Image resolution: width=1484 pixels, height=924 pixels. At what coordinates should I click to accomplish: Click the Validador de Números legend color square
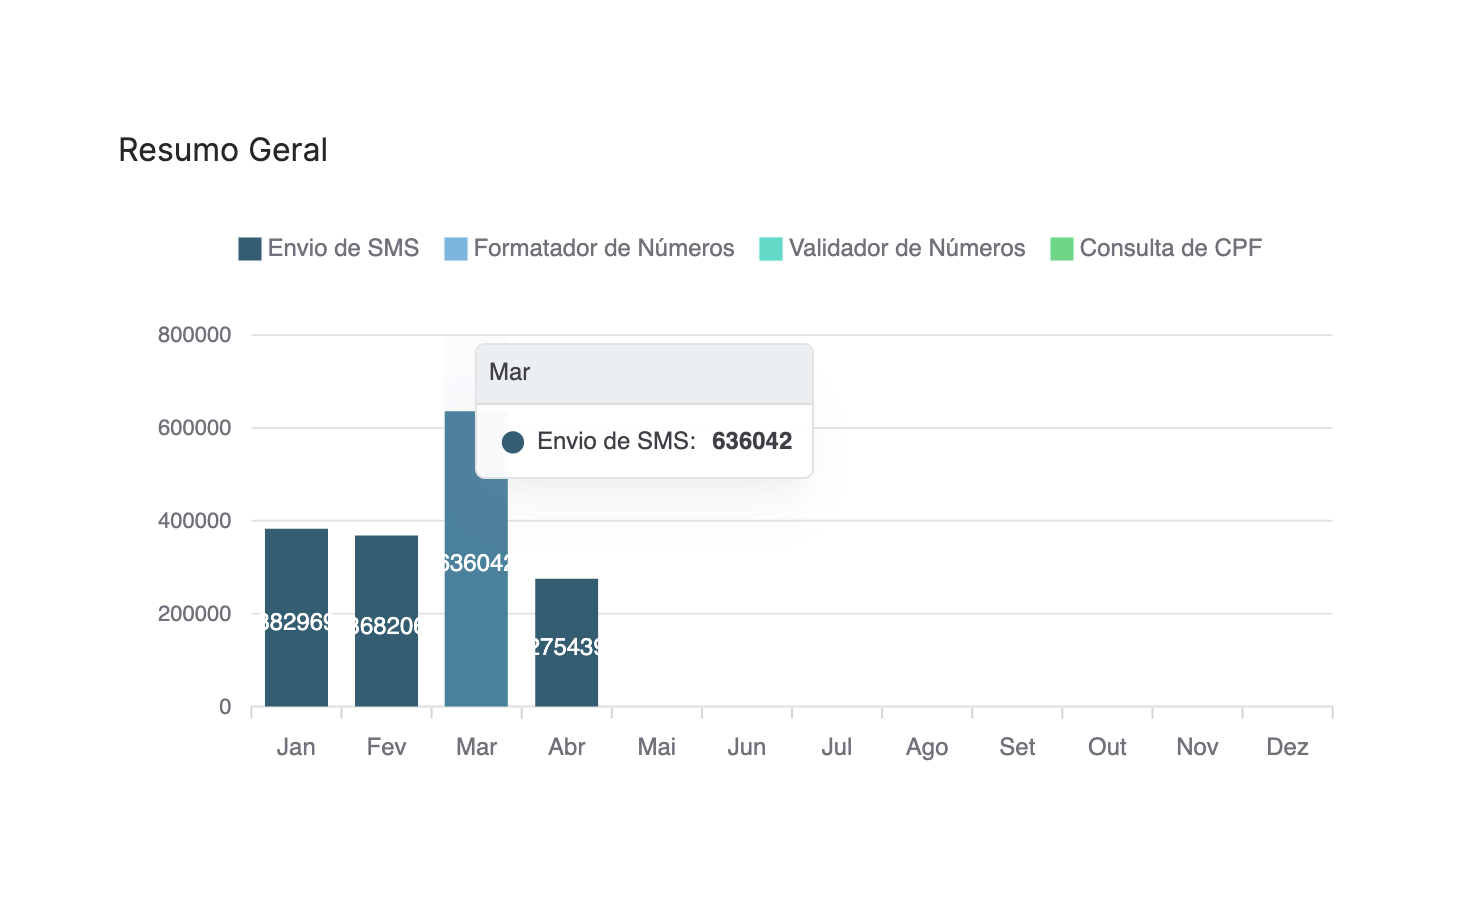pos(770,248)
